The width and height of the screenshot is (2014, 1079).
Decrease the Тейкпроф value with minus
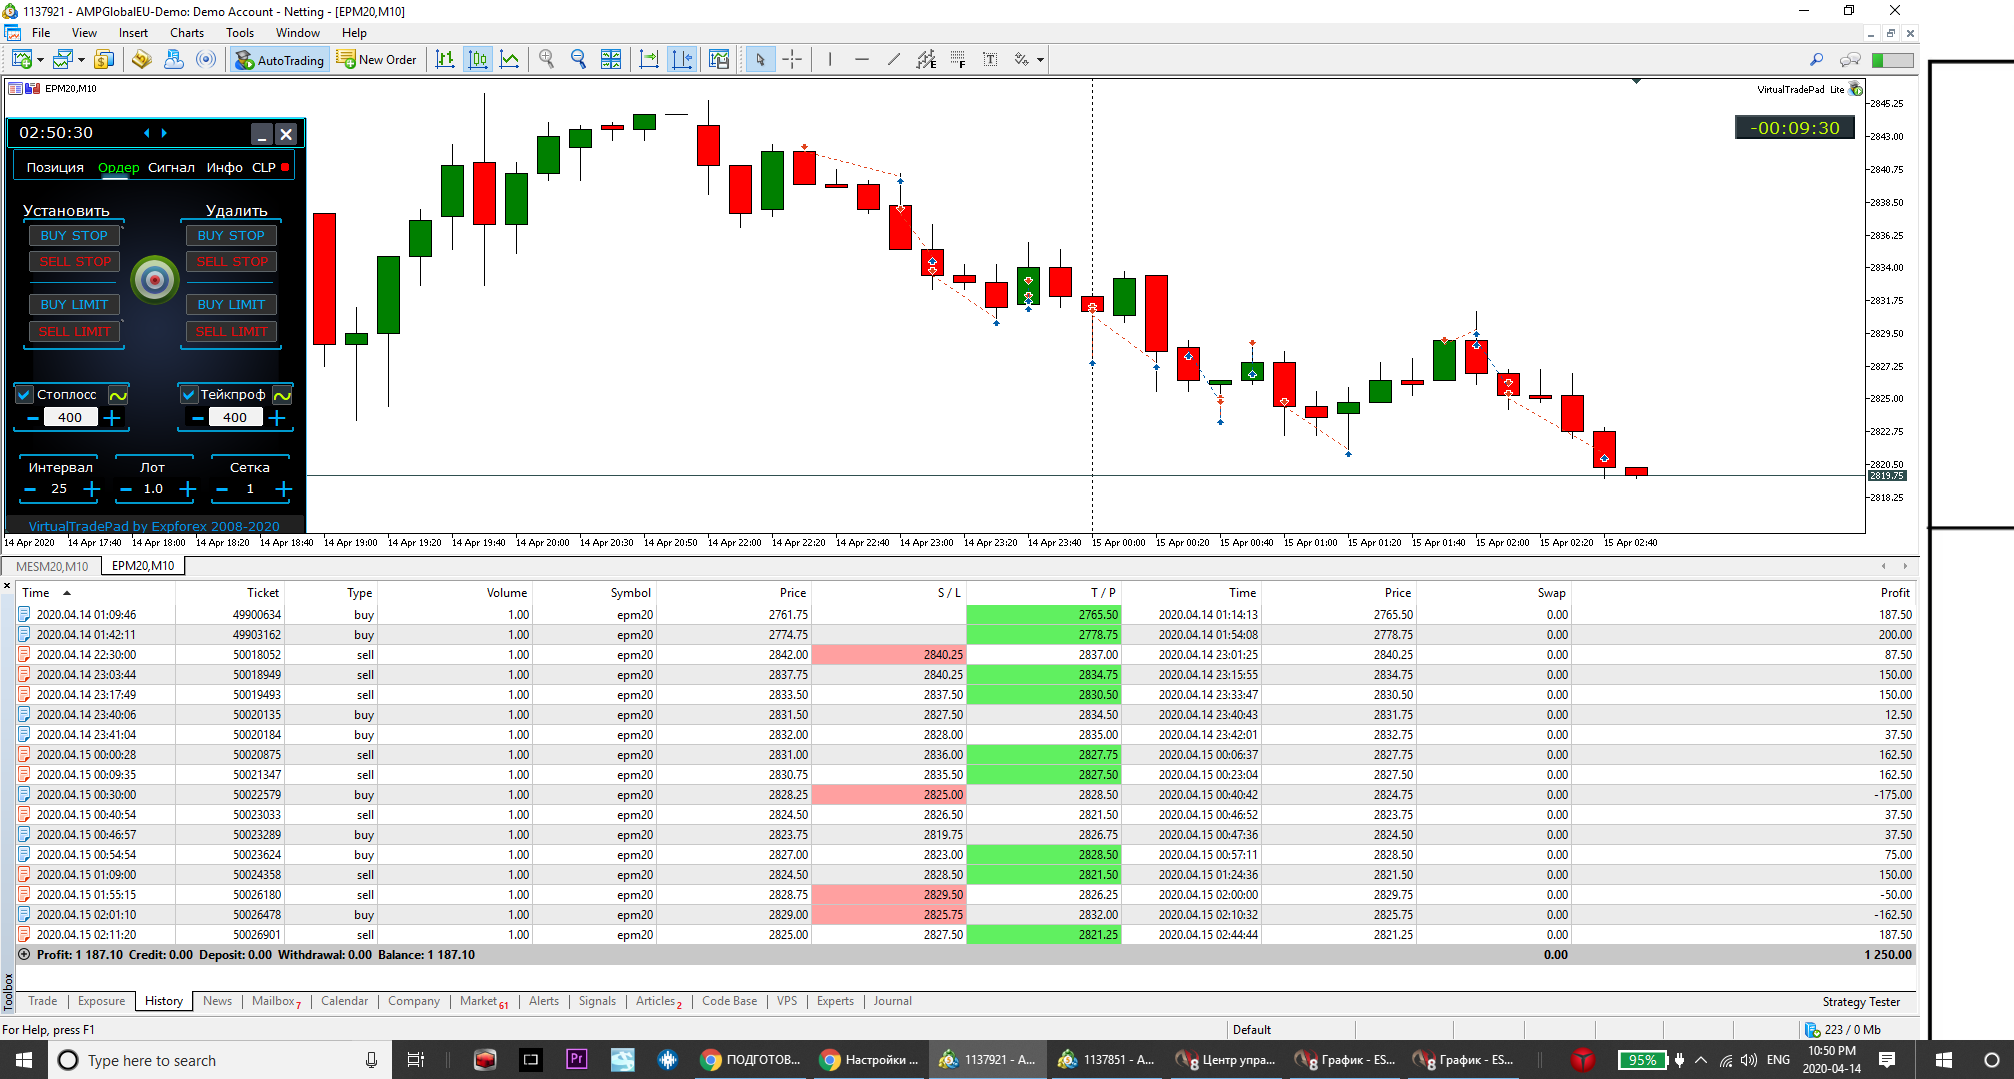coord(198,418)
